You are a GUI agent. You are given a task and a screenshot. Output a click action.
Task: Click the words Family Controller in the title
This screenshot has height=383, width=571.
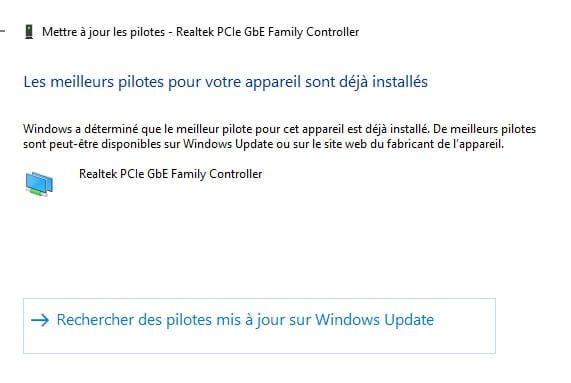[314, 32]
